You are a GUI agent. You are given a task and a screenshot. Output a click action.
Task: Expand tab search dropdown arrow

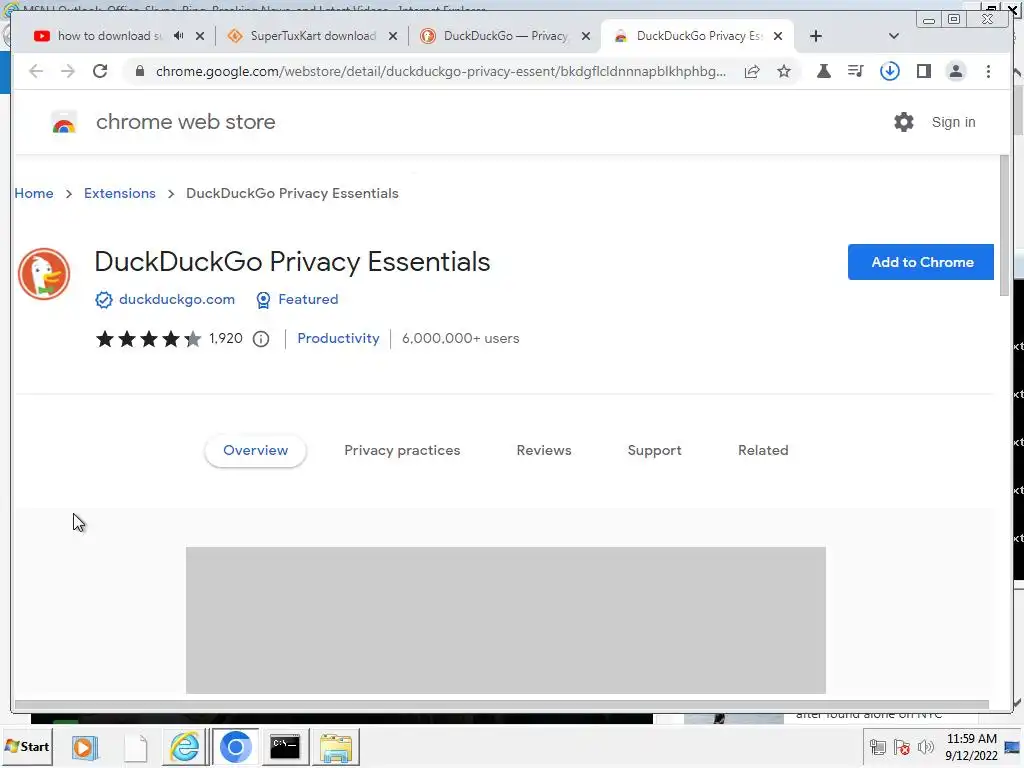pyautogui.click(x=893, y=36)
